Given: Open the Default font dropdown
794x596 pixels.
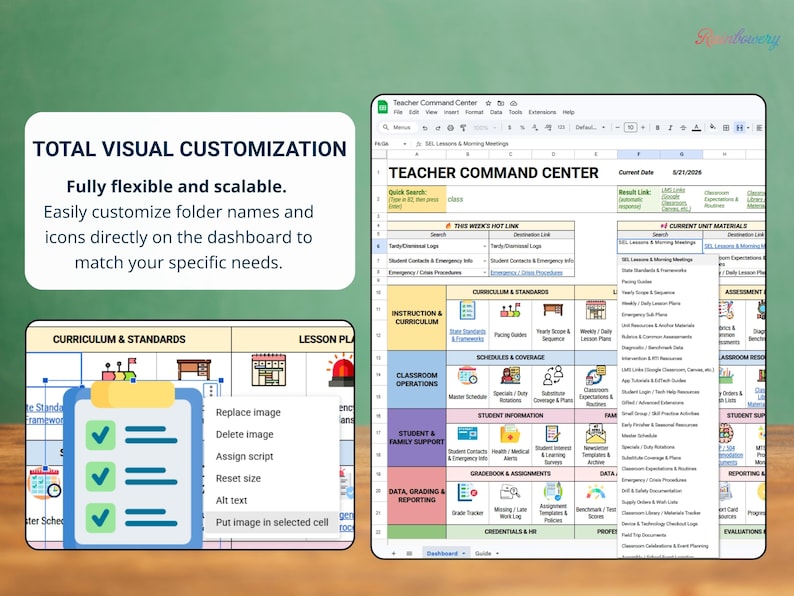Looking at the screenshot, I should (590, 128).
